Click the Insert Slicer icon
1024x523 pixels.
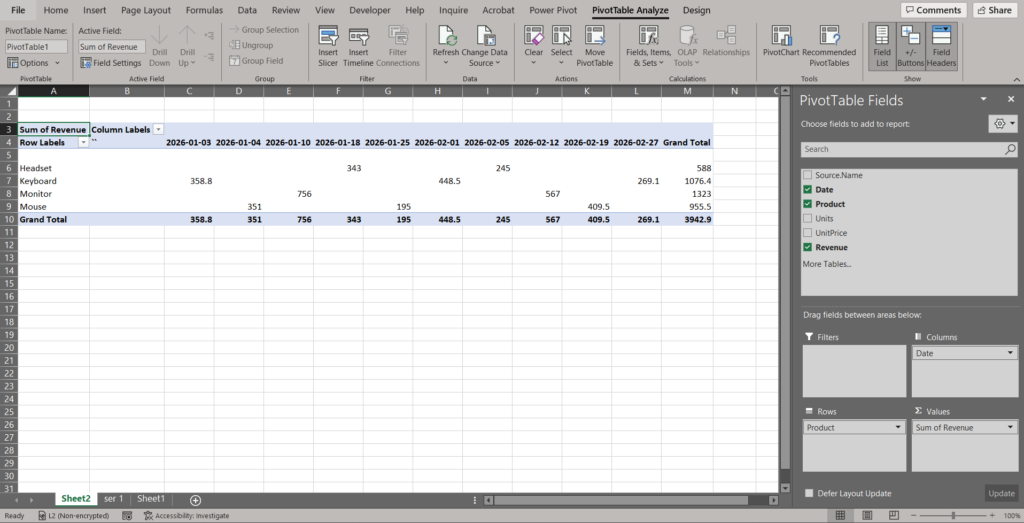click(x=328, y=40)
